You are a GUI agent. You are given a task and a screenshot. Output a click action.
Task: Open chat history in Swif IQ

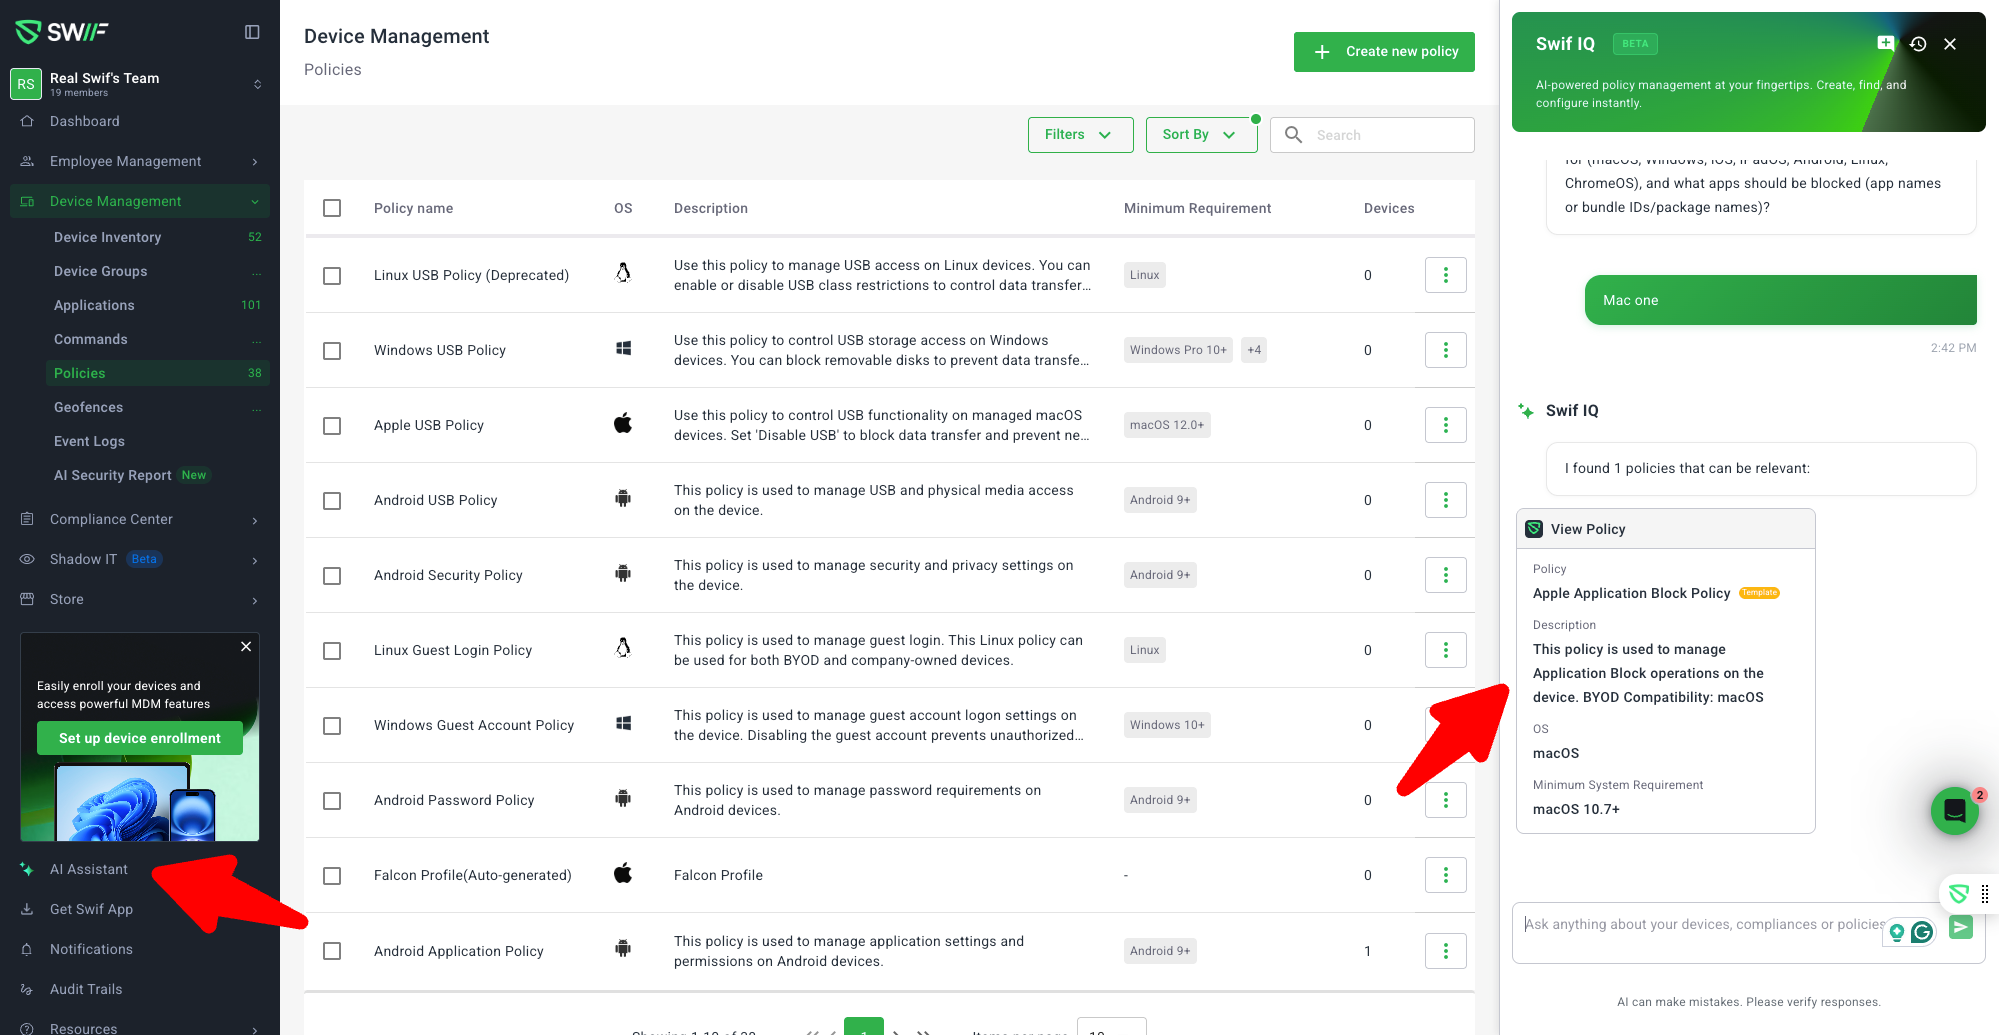tap(1918, 44)
